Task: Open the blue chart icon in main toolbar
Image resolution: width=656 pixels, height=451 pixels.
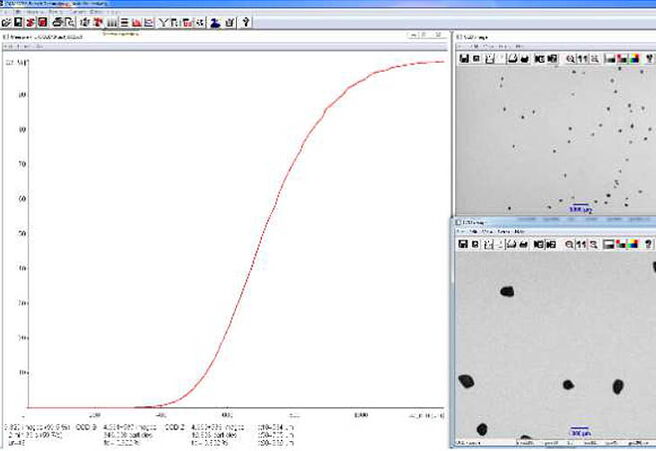Action: coord(149,23)
